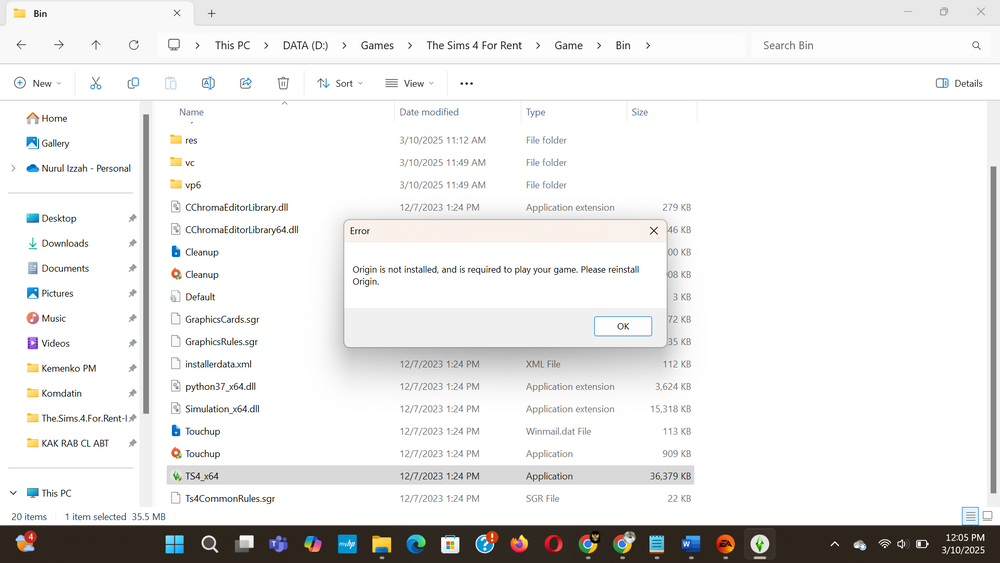The height and width of the screenshot is (563, 1000).
Task: Click 'DATA (D:)' in breadcrumb
Action: 305,45
